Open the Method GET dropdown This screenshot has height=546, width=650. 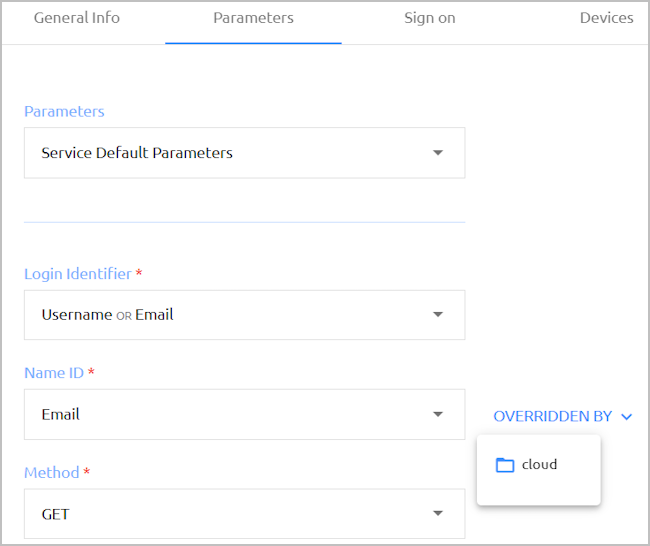click(x=245, y=514)
